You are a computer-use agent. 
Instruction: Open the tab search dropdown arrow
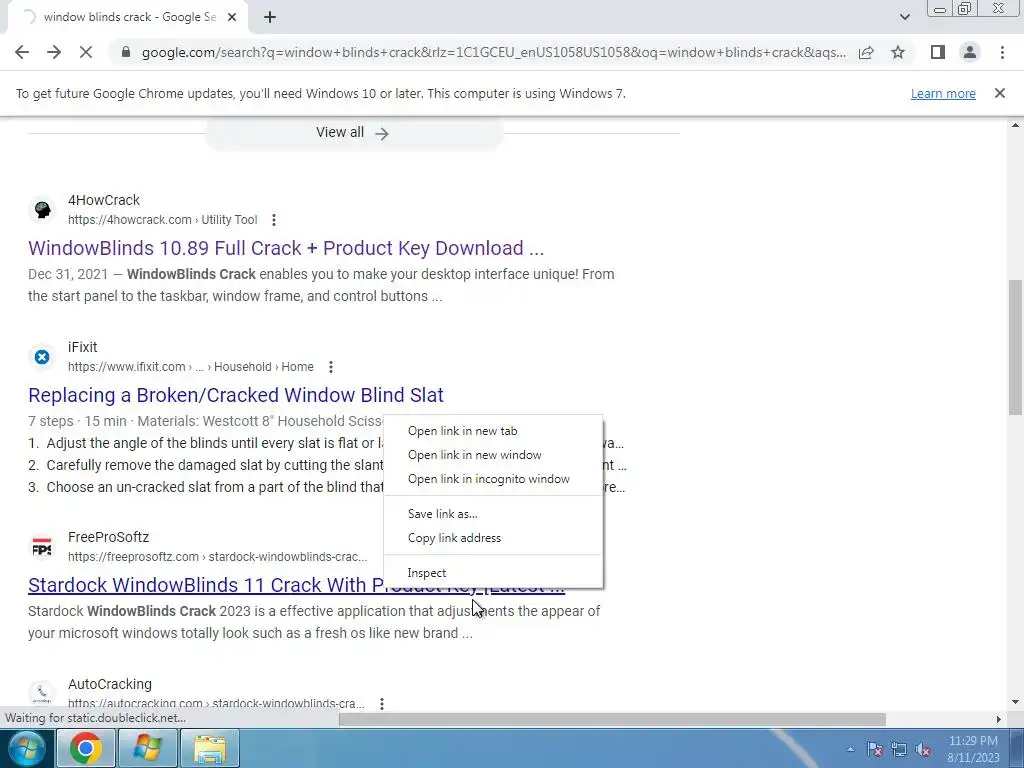(x=904, y=17)
